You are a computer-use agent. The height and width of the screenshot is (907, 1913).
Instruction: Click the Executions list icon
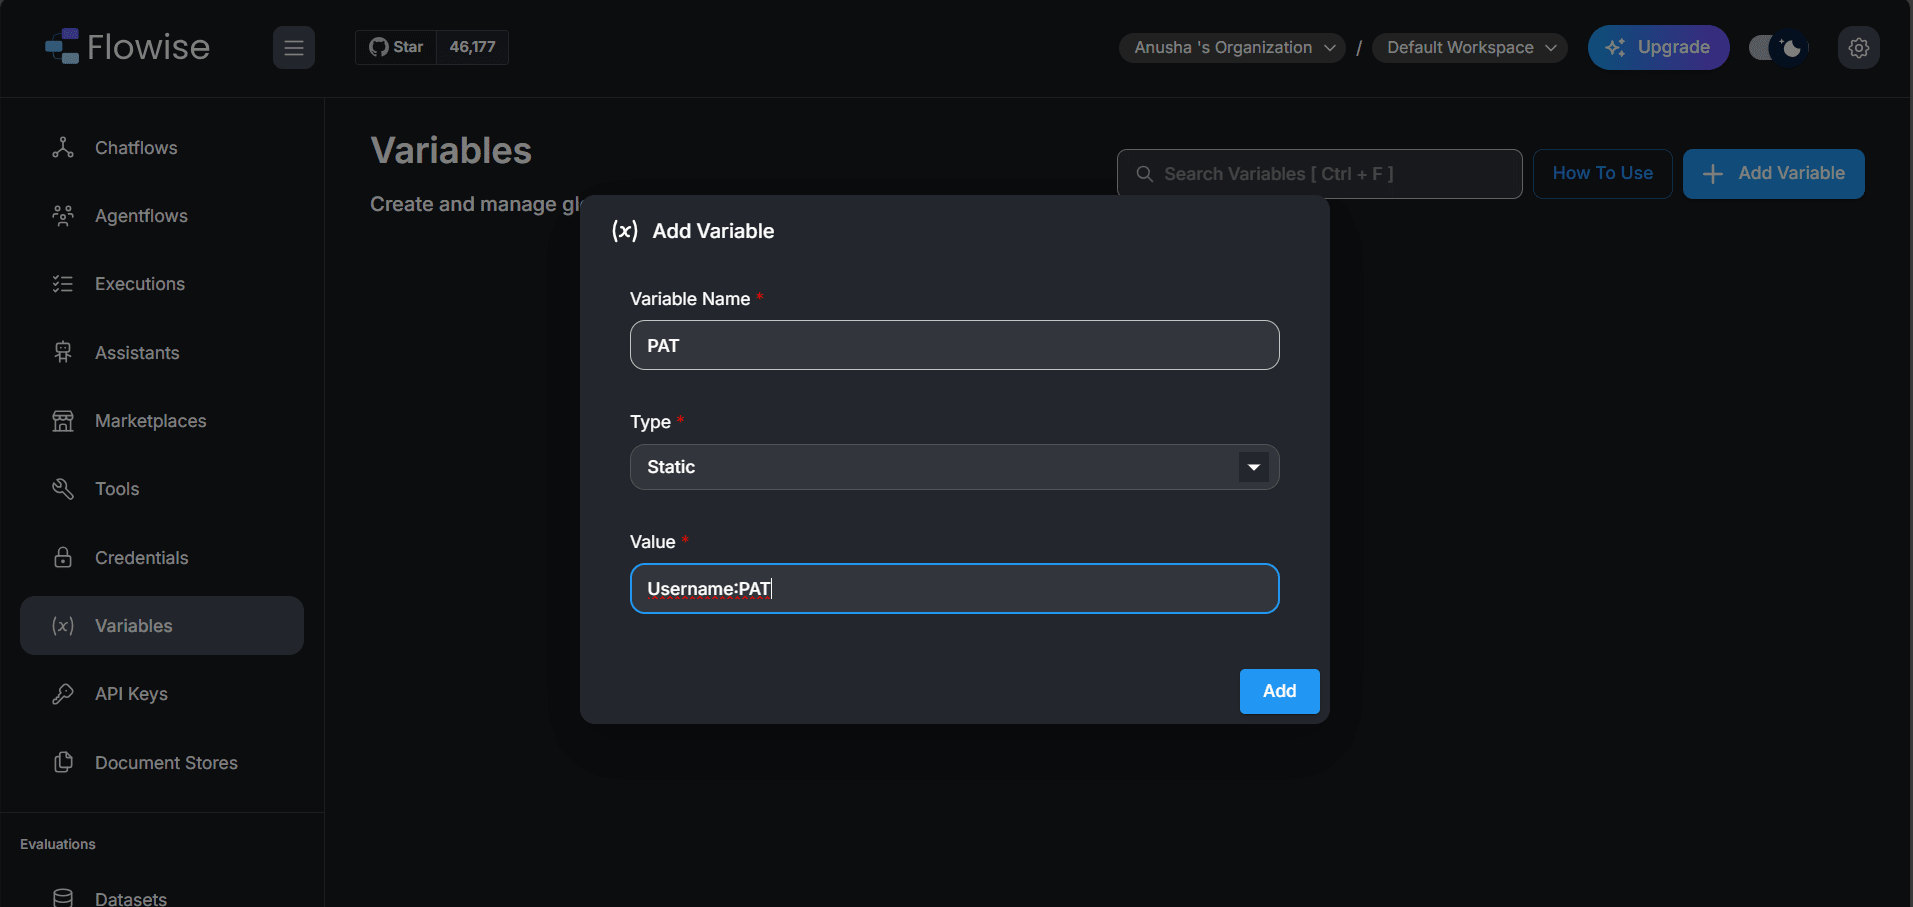63,284
